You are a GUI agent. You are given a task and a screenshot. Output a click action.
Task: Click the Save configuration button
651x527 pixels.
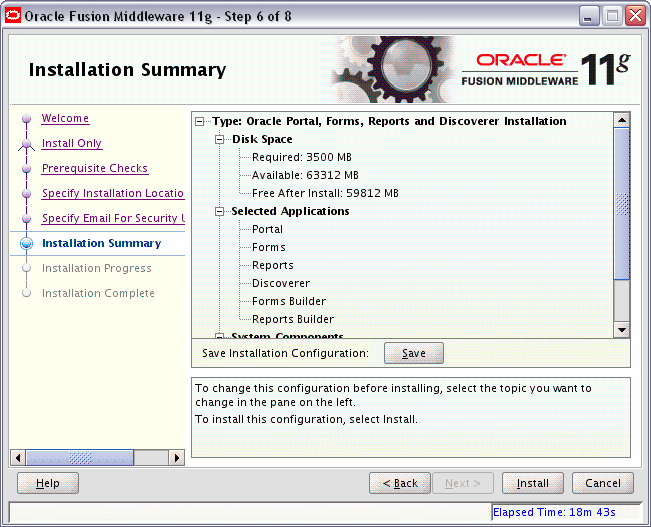tap(414, 353)
